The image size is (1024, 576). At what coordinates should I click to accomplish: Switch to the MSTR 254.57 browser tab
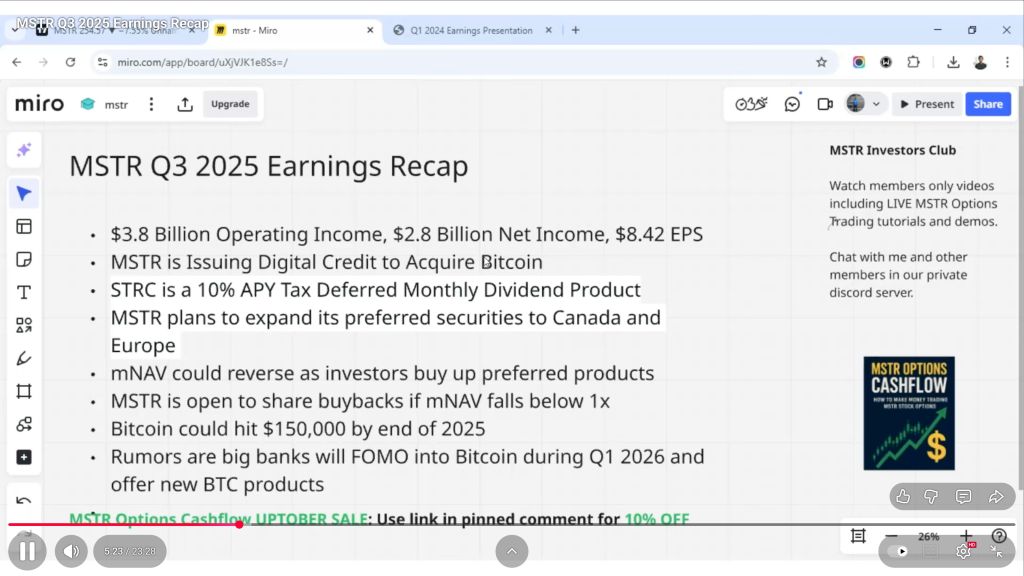110,30
